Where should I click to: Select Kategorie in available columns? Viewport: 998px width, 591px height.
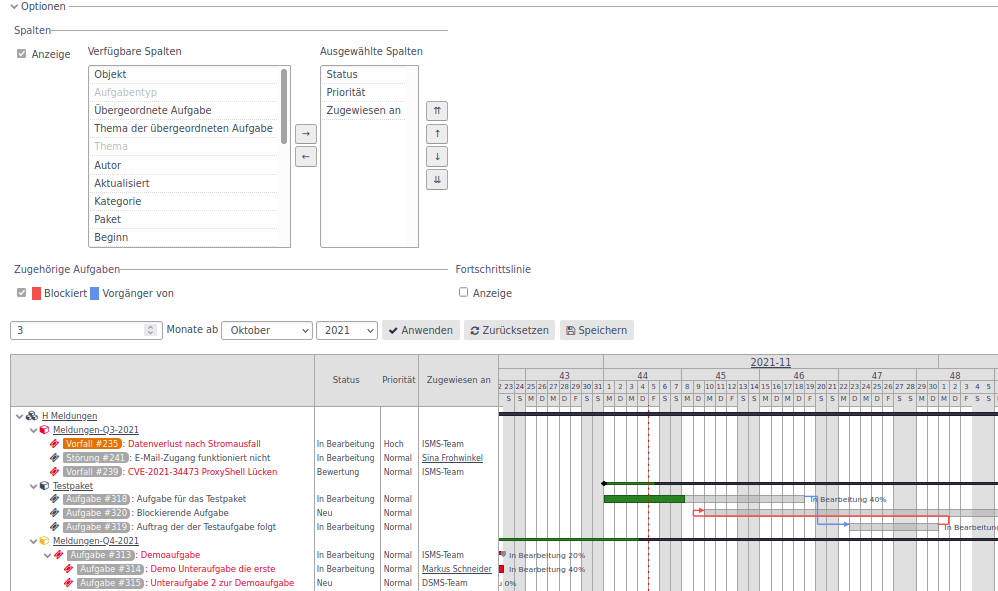click(x=184, y=201)
